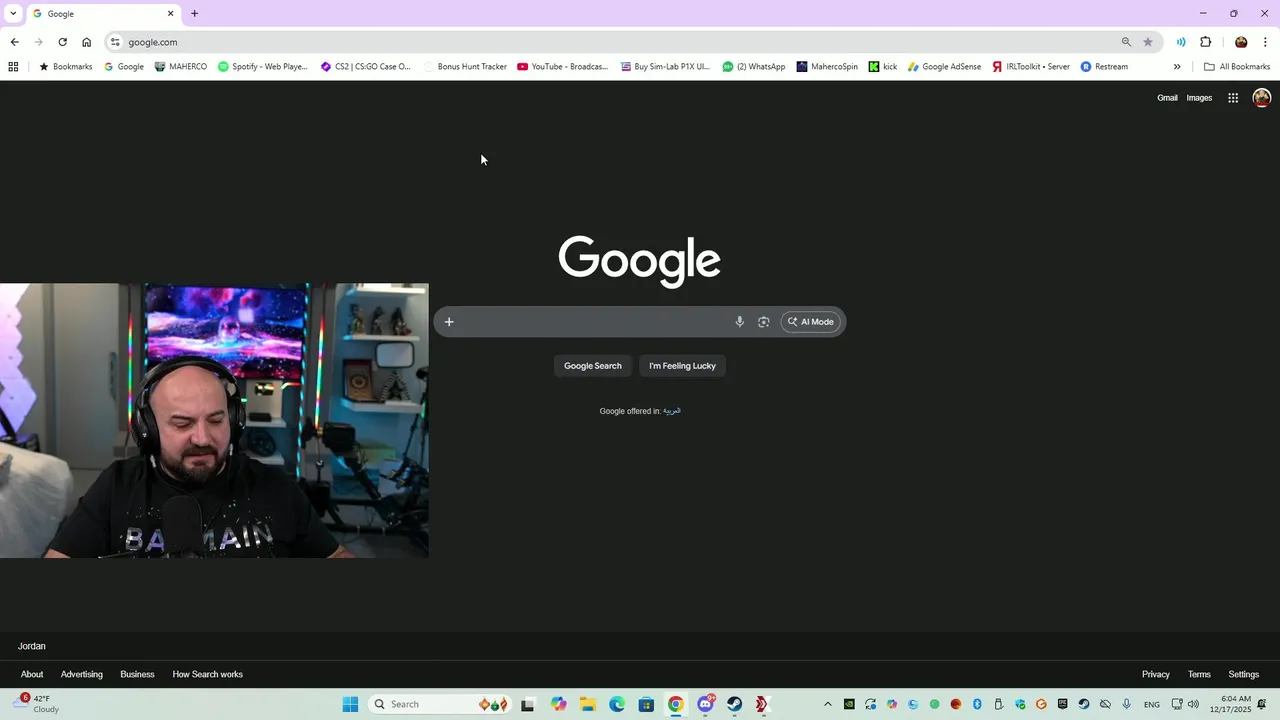
Task: Bookmark this tab with star icon
Action: [x=1148, y=42]
